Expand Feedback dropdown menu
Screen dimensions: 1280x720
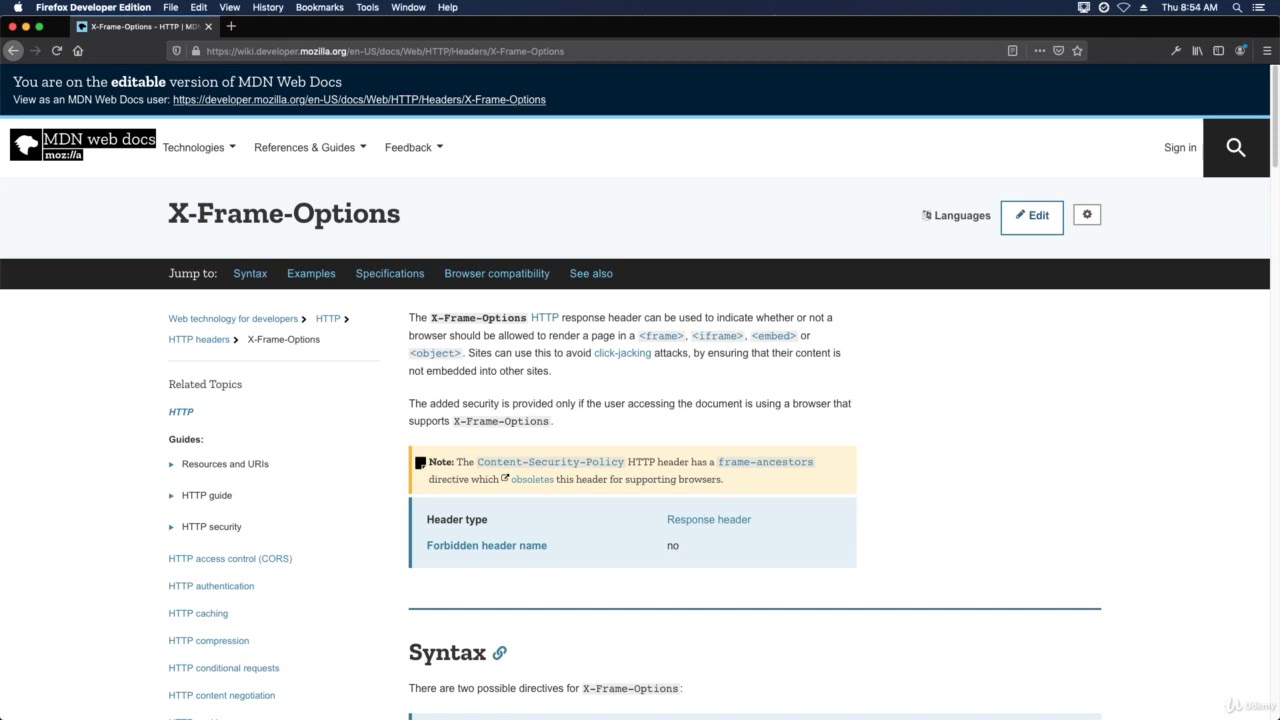[x=414, y=148]
